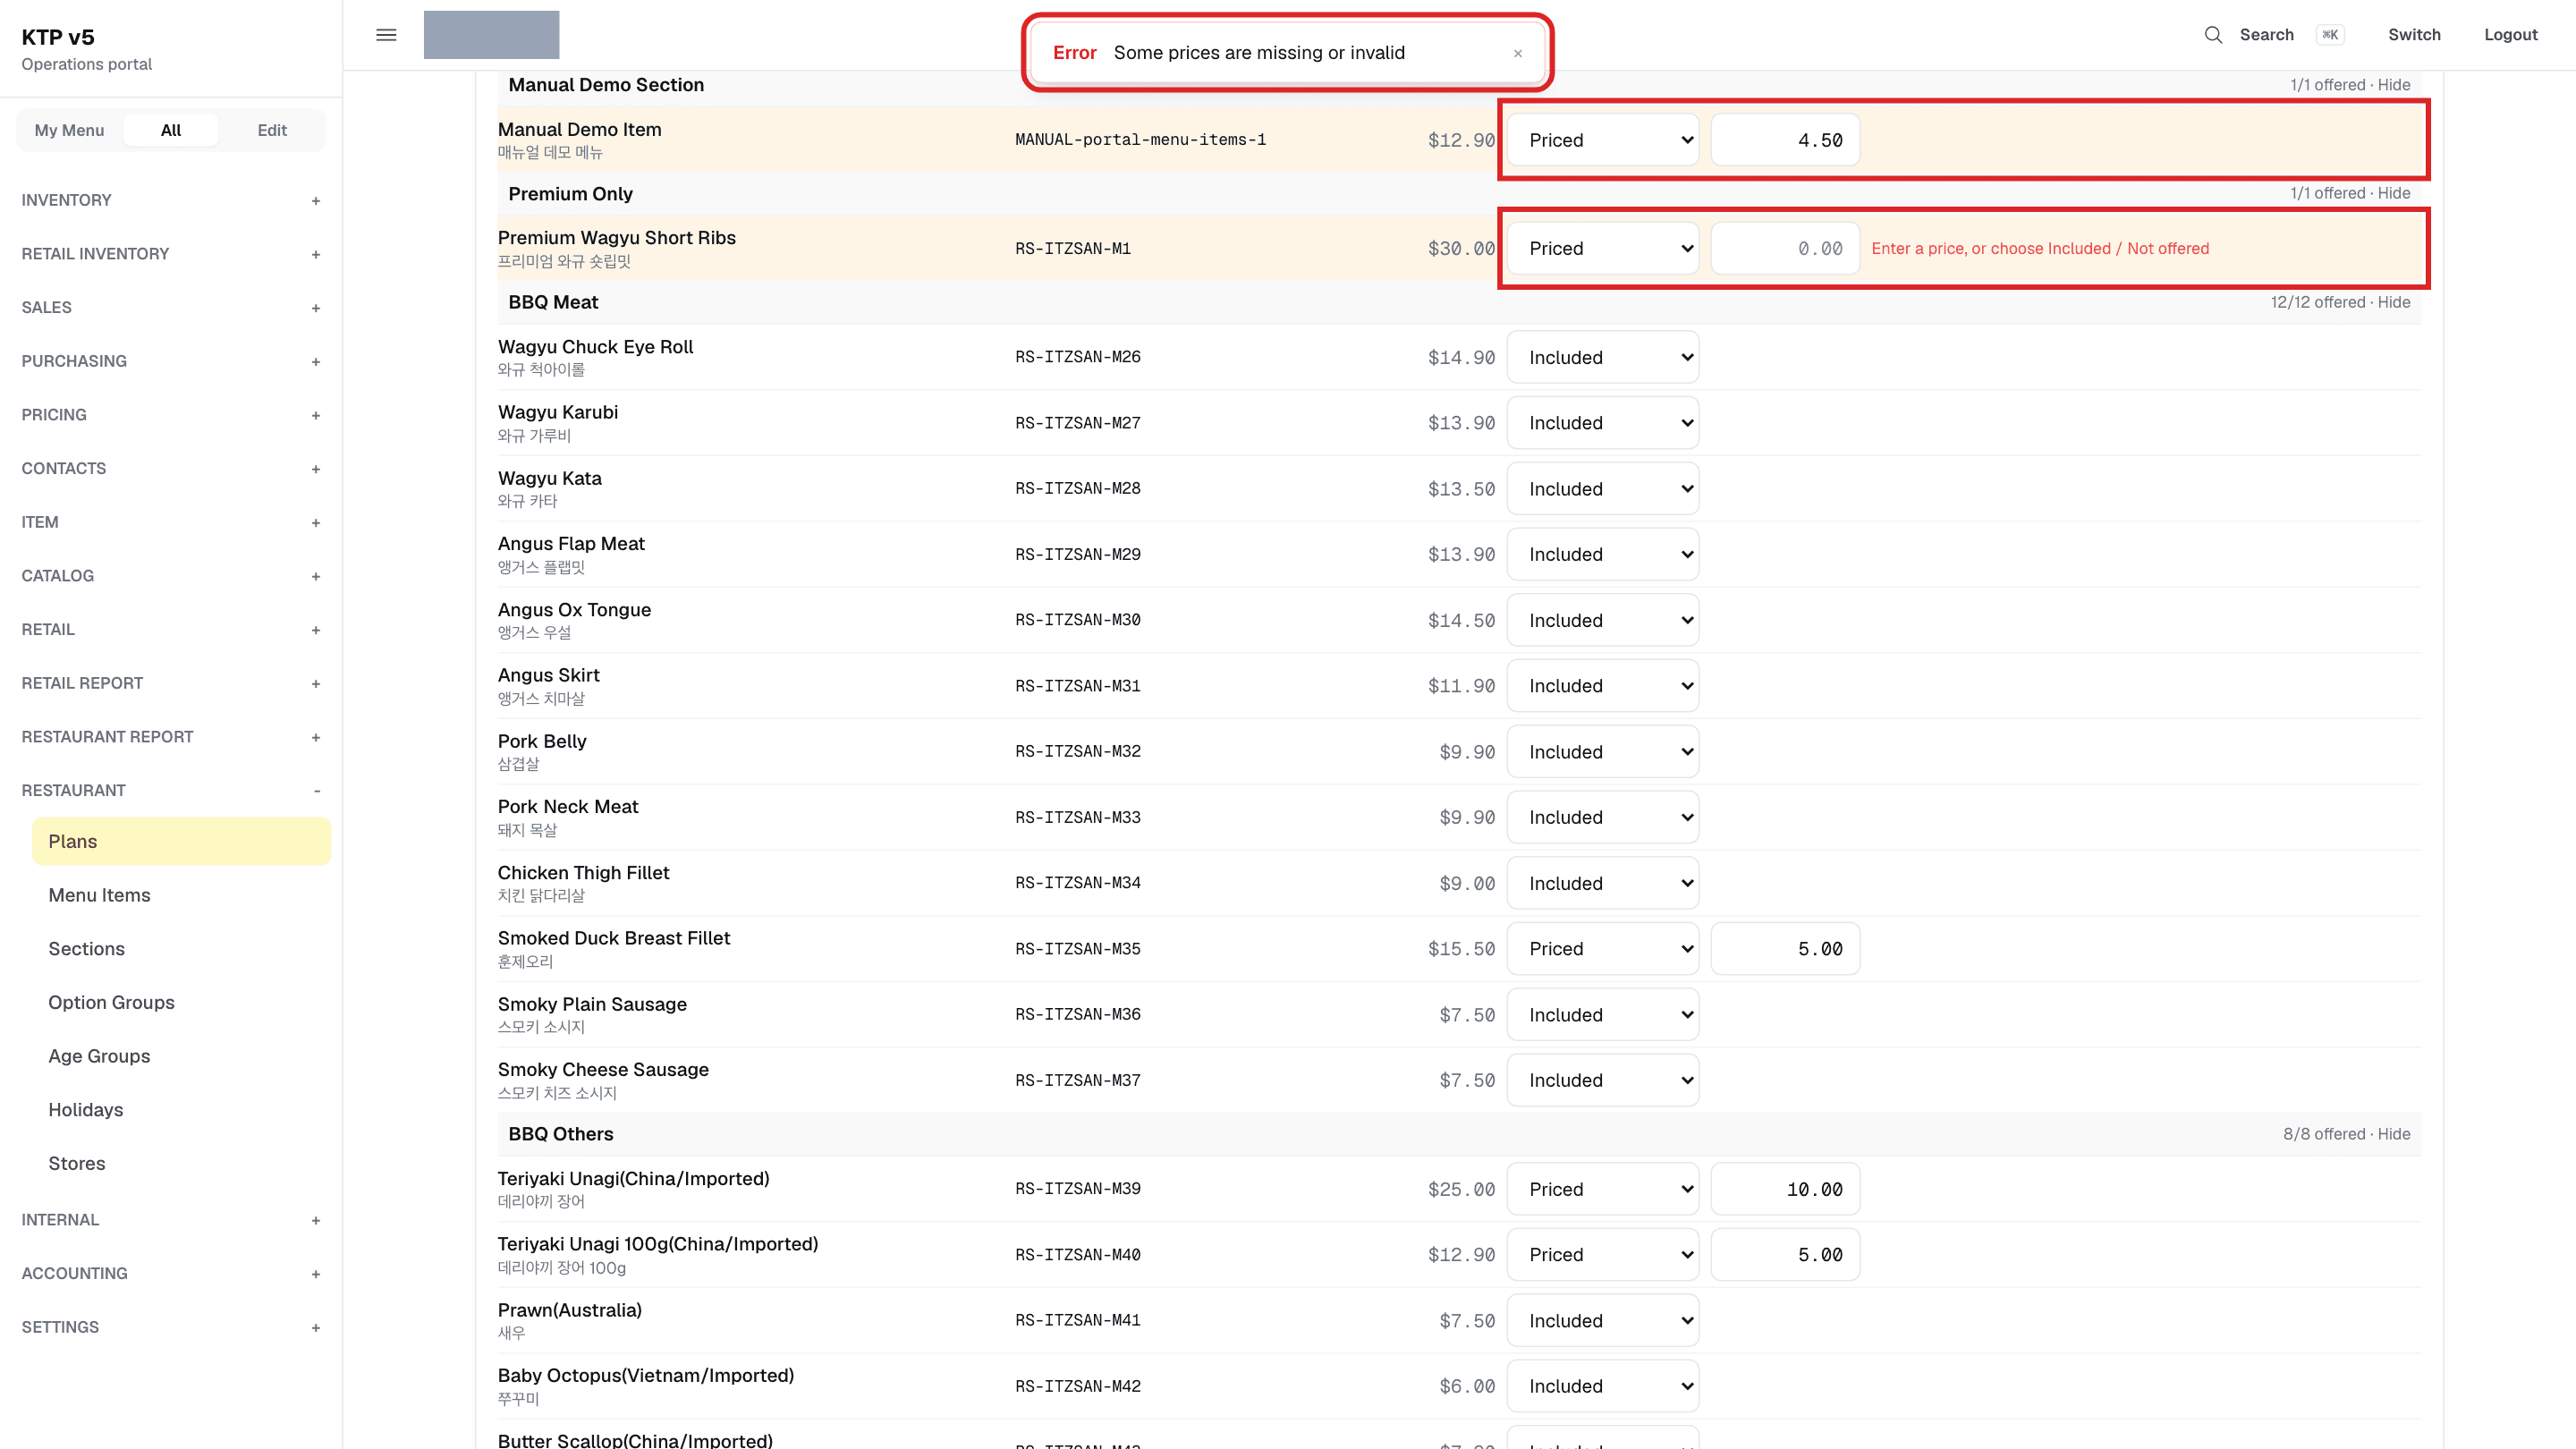Toggle the hamburger sidebar menu icon
This screenshot has height=1449, width=2576.
coord(386,35)
